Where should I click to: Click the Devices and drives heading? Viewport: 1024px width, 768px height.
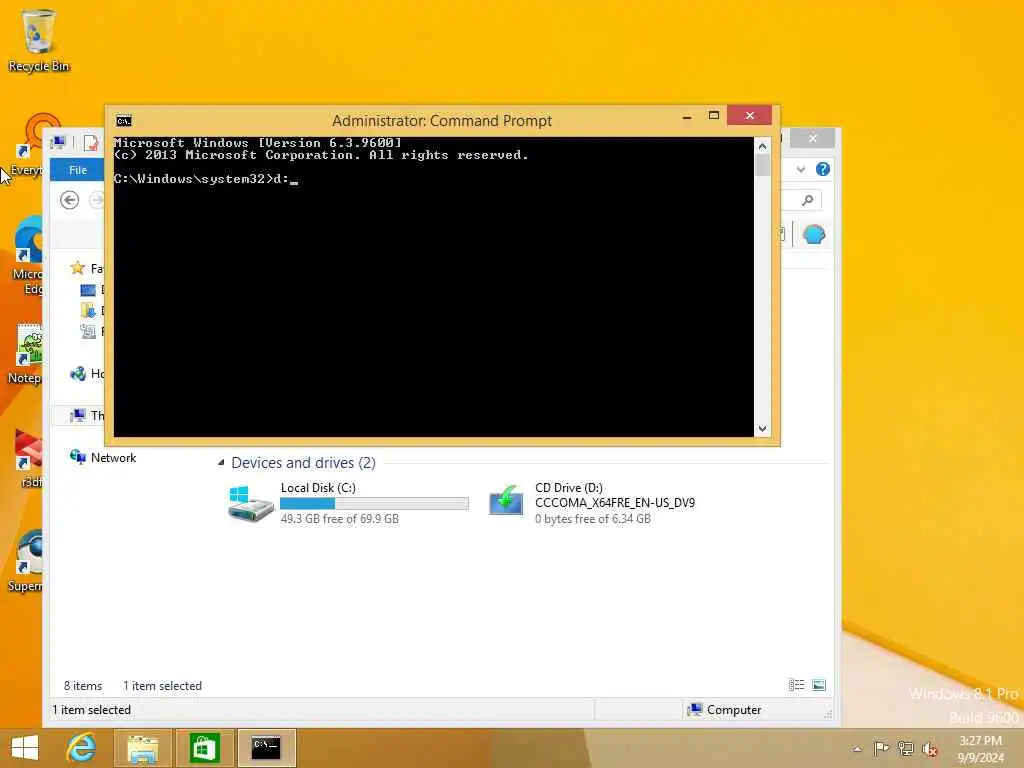point(303,462)
